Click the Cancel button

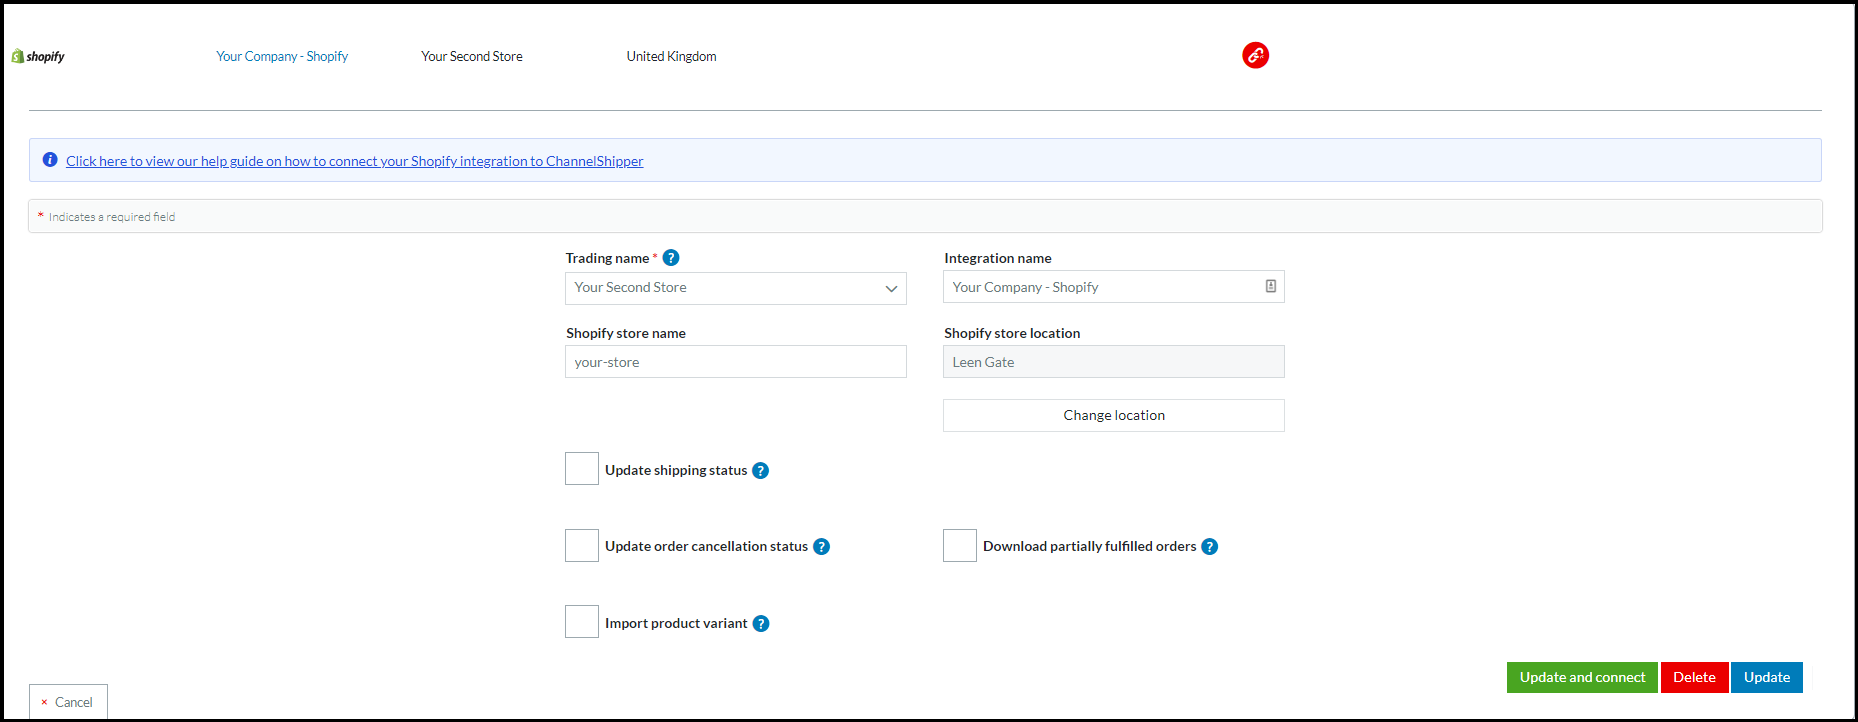(x=68, y=702)
